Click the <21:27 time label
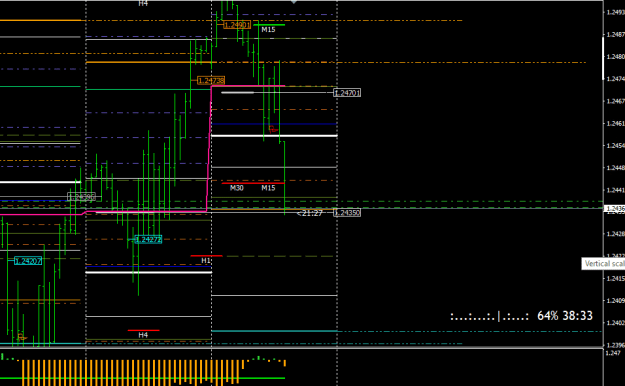The width and height of the screenshot is (625, 386). 310,213
